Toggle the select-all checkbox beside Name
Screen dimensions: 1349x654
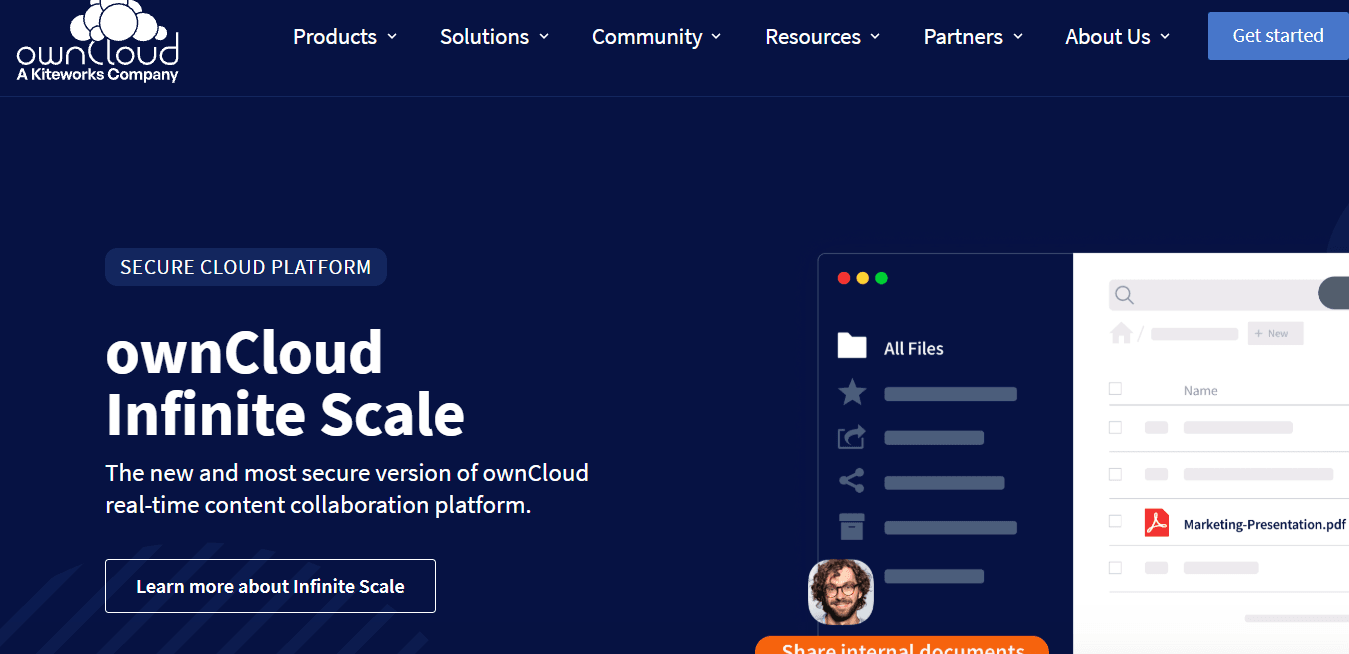[x=1116, y=389]
